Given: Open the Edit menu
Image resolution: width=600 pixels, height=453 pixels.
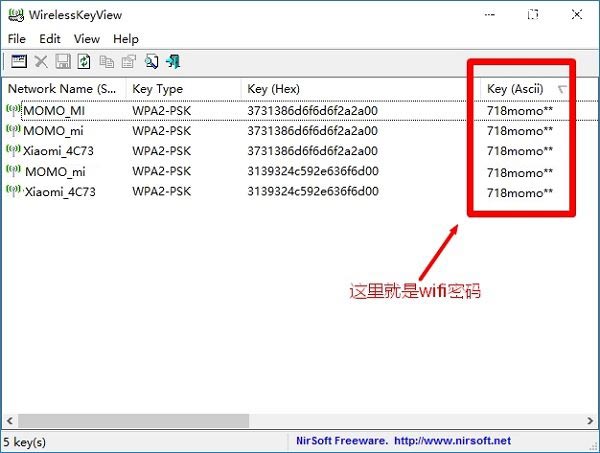Looking at the screenshot, I should click(50, 39).
